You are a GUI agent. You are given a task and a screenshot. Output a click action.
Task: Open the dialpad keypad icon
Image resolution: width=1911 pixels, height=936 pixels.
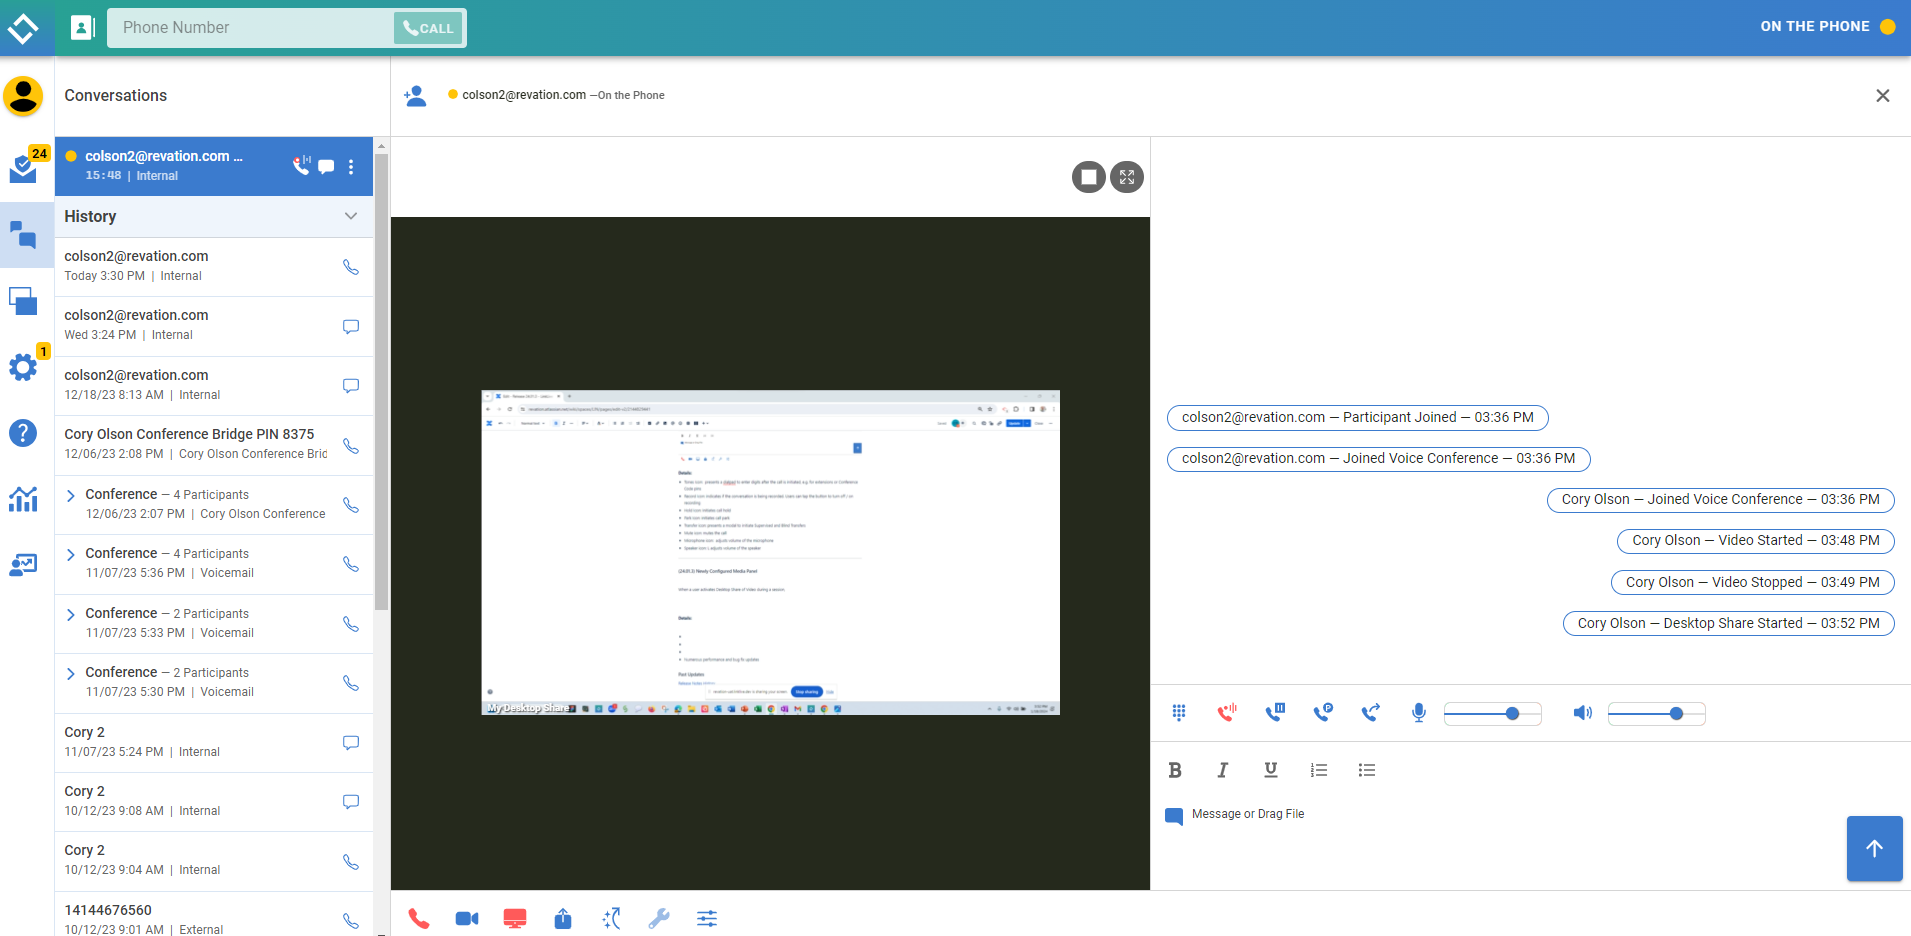click(1179, 713)
